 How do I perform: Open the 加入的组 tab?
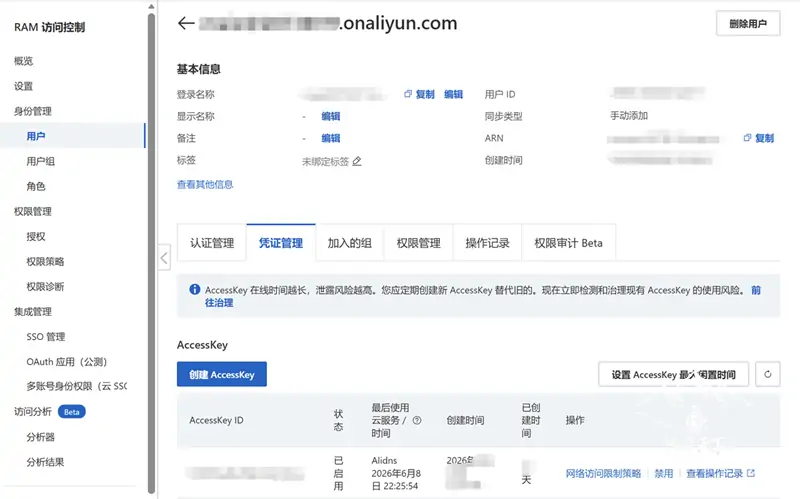[349, 243]
